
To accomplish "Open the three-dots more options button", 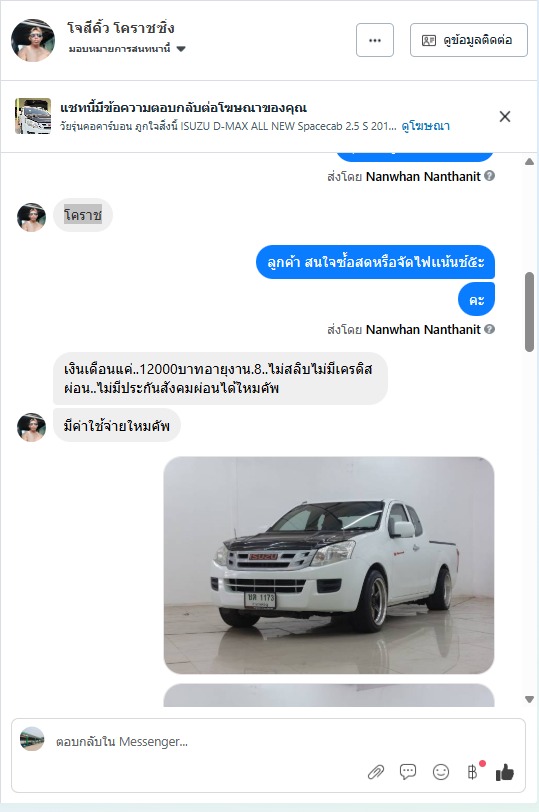I will 375,40.
